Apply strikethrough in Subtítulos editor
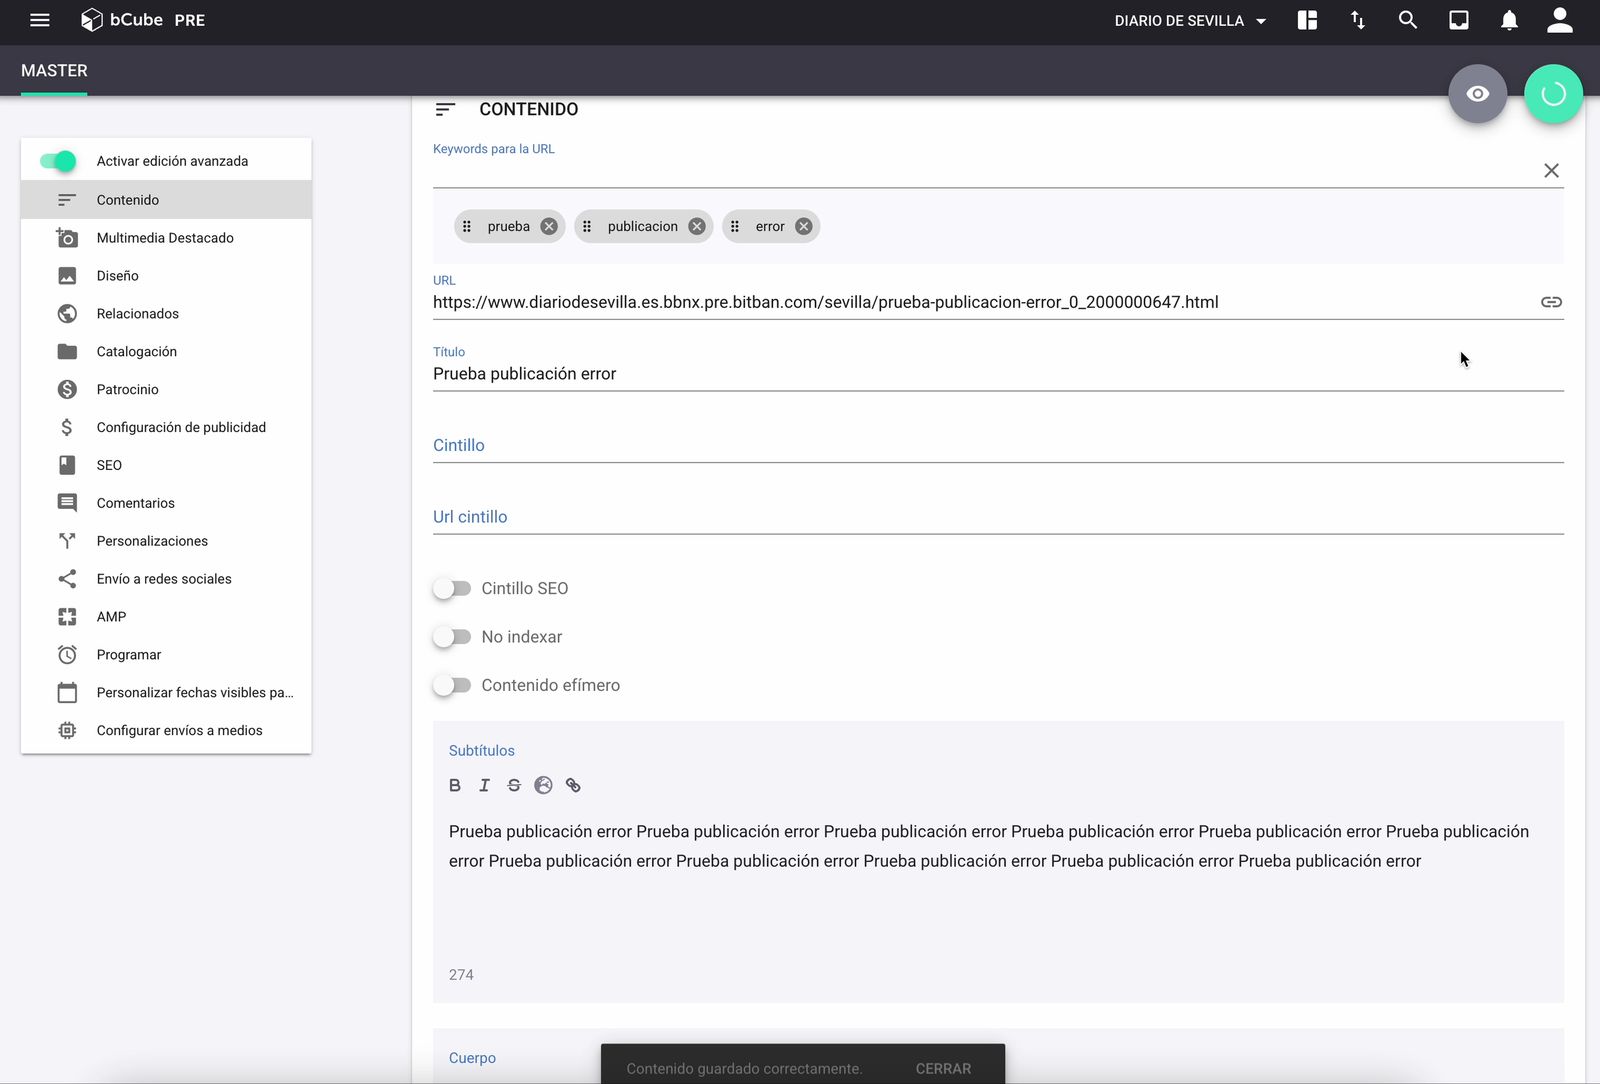Viewport: 1600px width, 1084px height. 514,785
